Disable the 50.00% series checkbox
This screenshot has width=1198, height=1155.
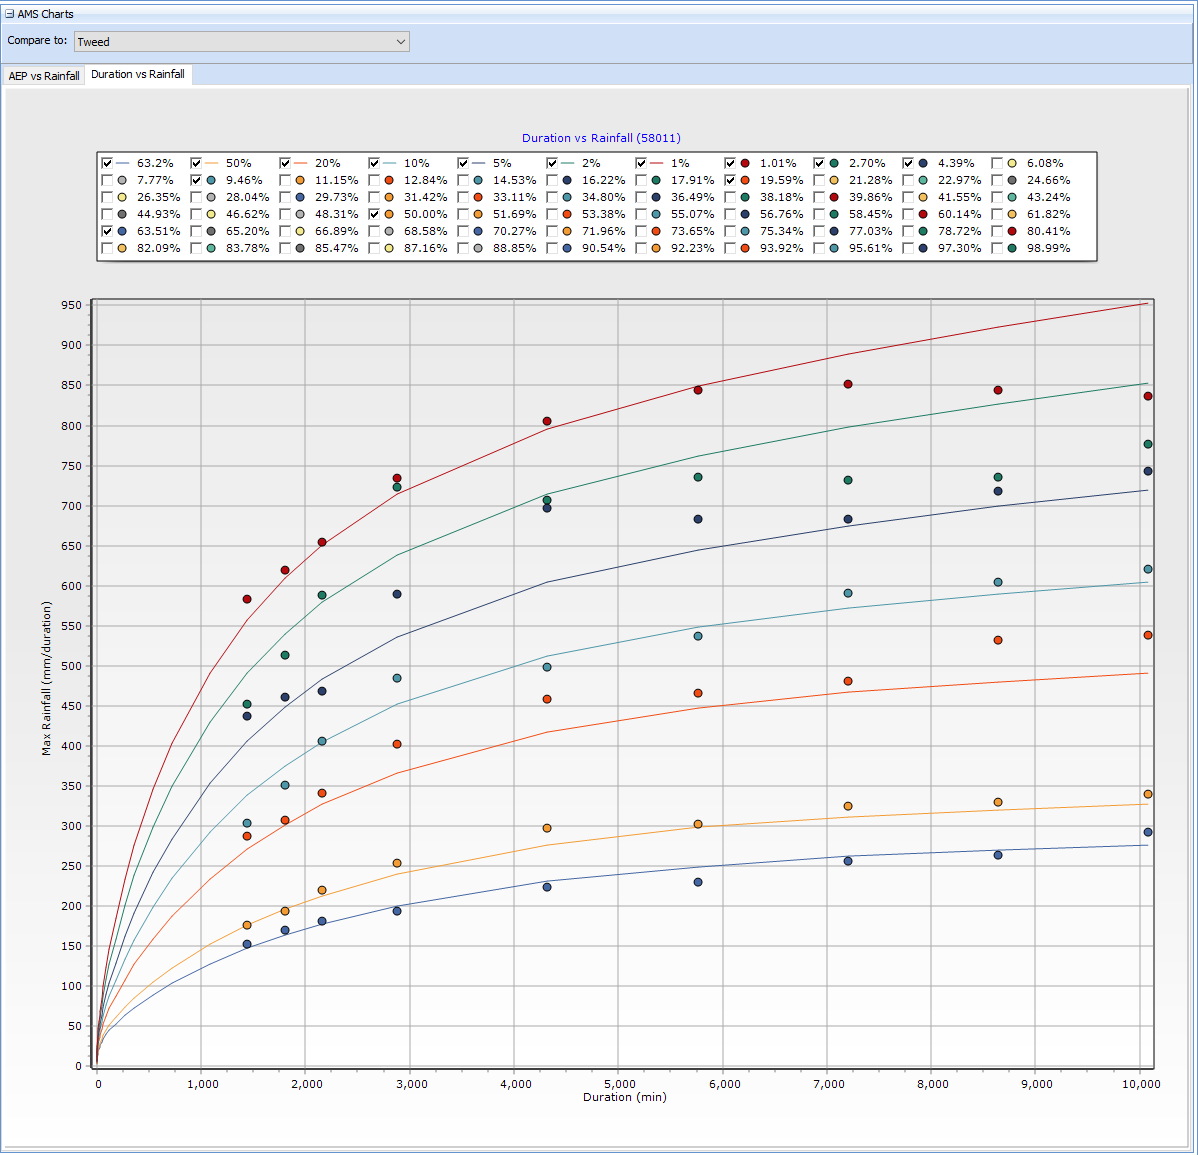374,214
